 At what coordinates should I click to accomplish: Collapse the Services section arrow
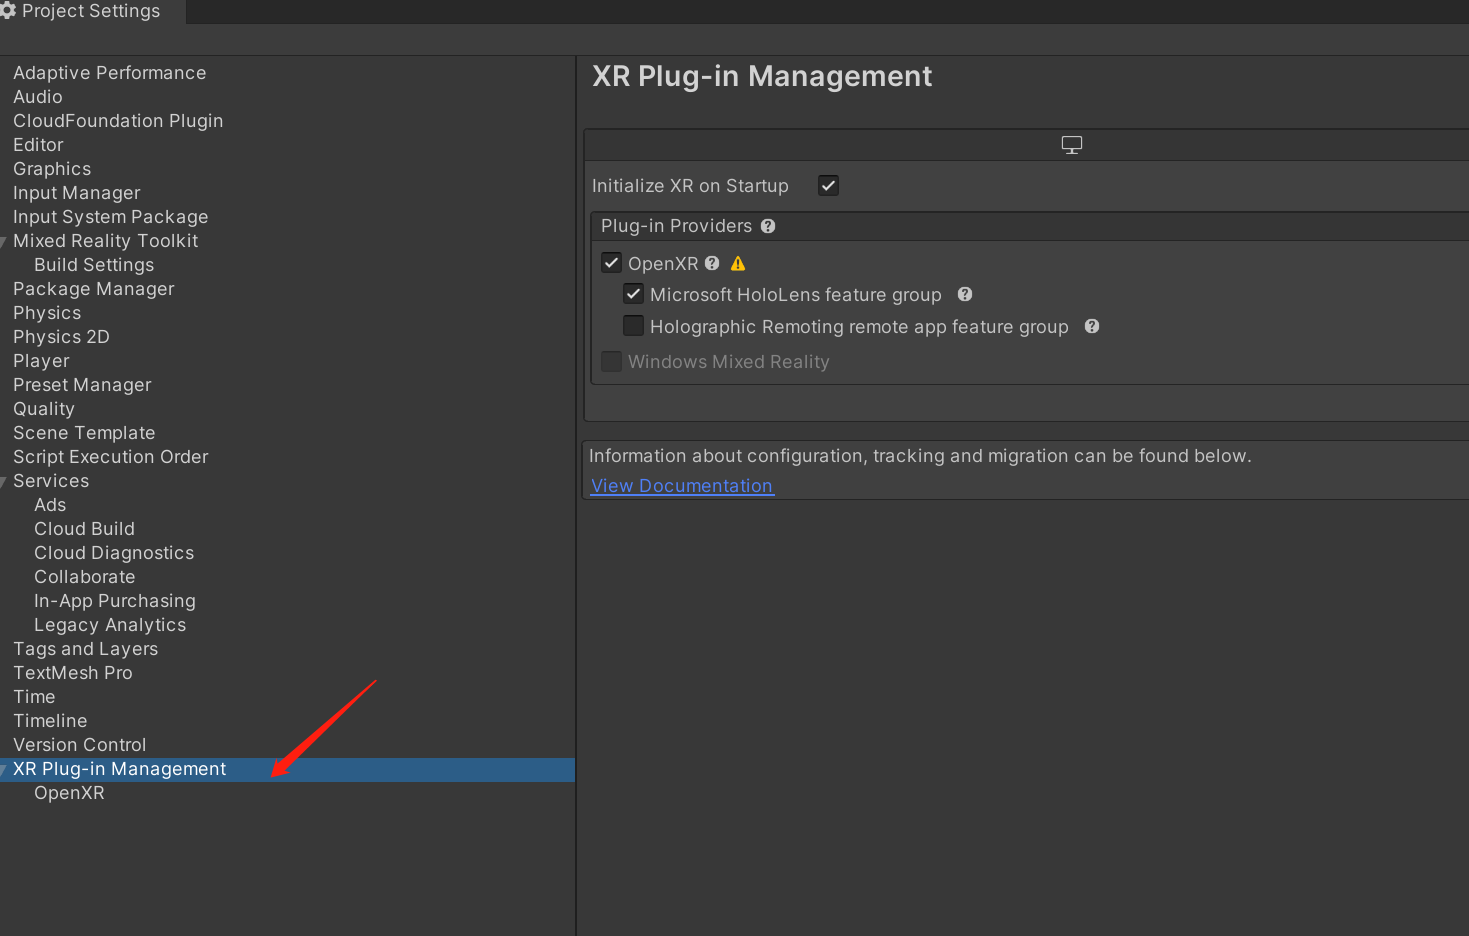(x=4, y=481)
